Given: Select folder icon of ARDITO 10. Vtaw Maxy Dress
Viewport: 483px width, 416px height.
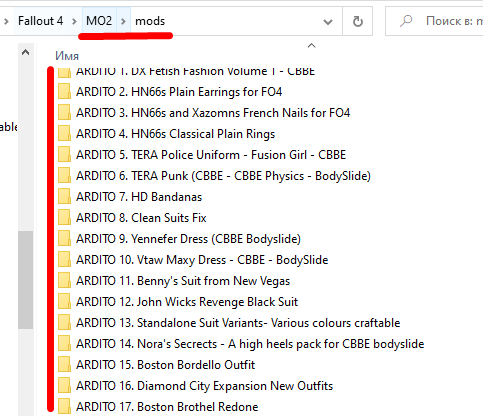Looking at the screenshot, I should [64, 260].
